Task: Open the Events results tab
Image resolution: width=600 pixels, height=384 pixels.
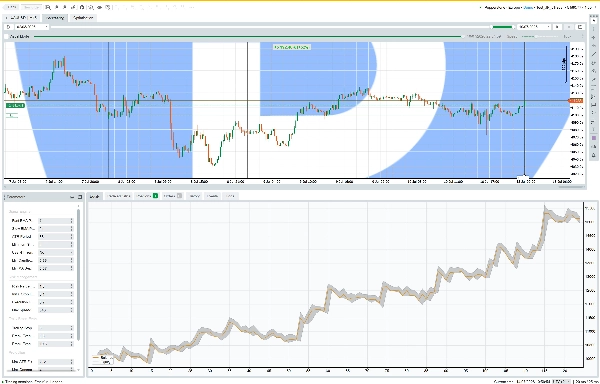Action: (212, 196)
